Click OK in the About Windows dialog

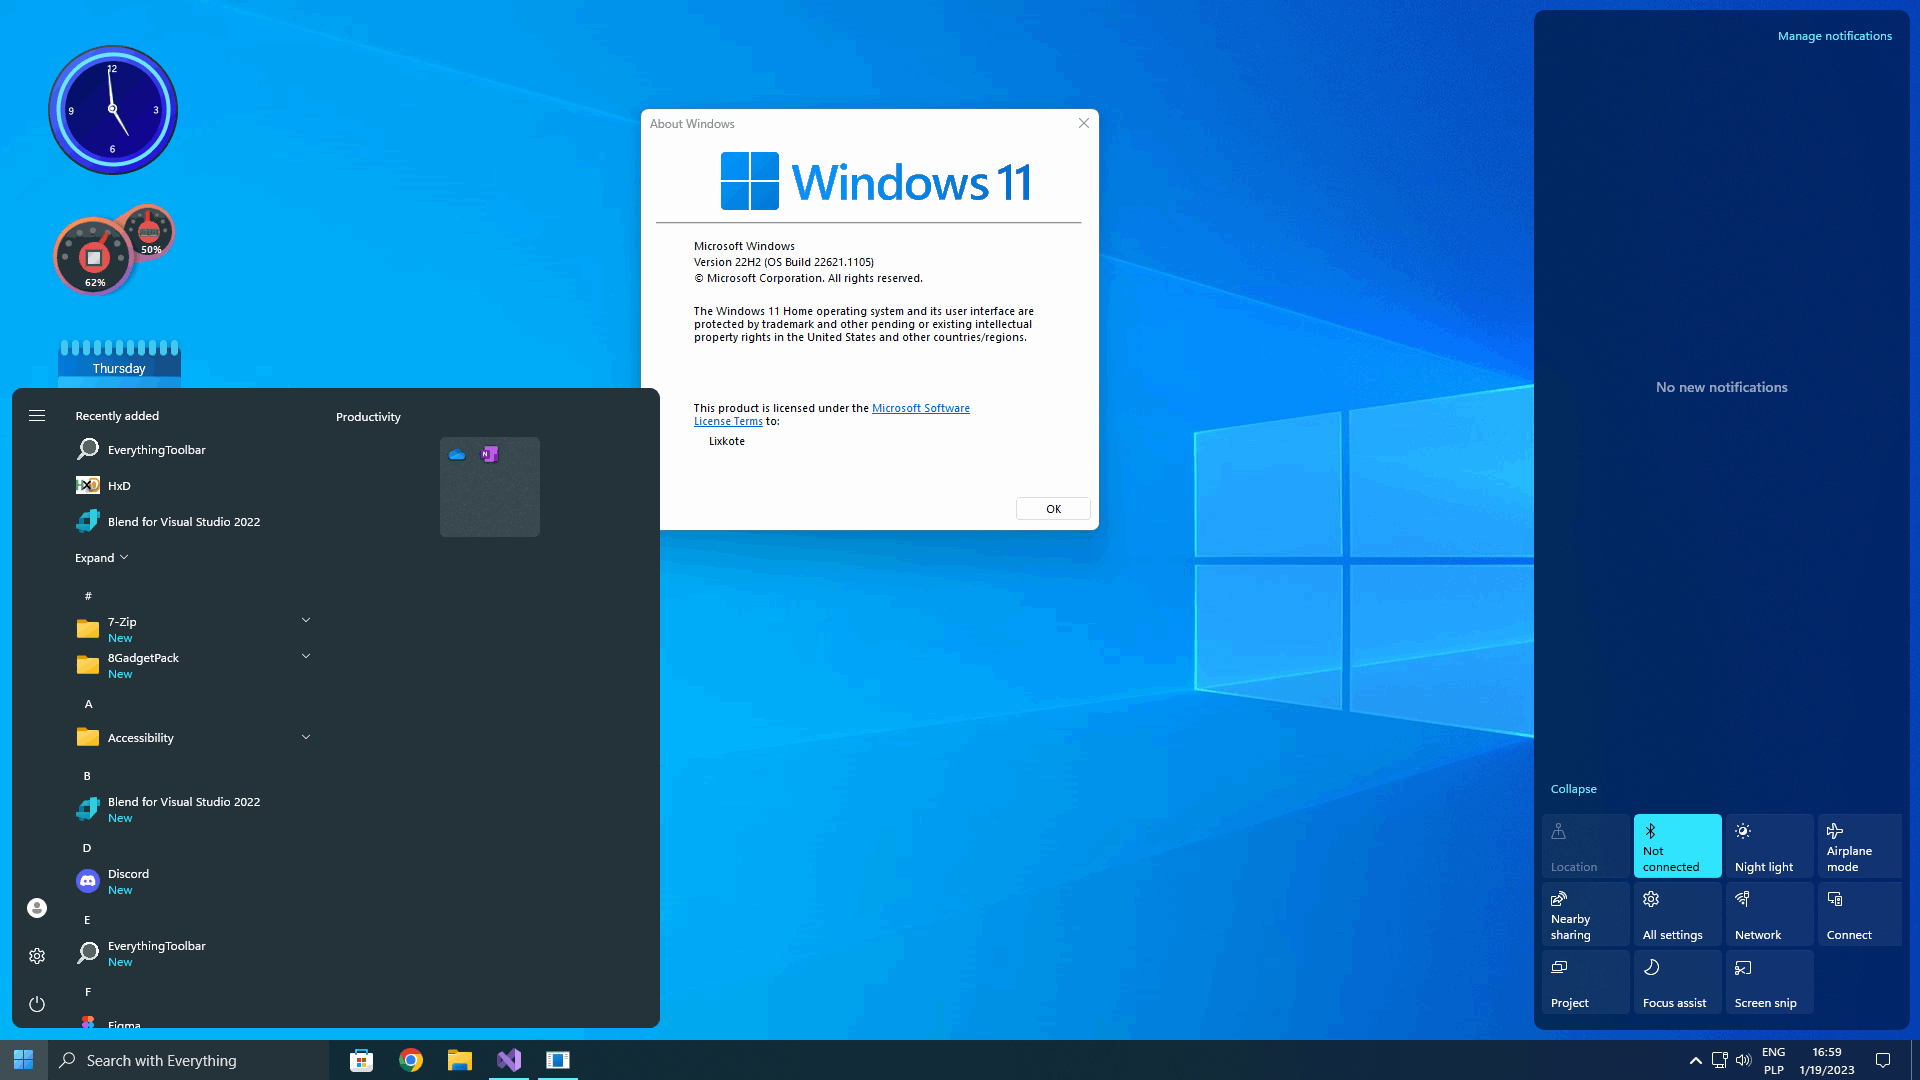point(1053,509)
